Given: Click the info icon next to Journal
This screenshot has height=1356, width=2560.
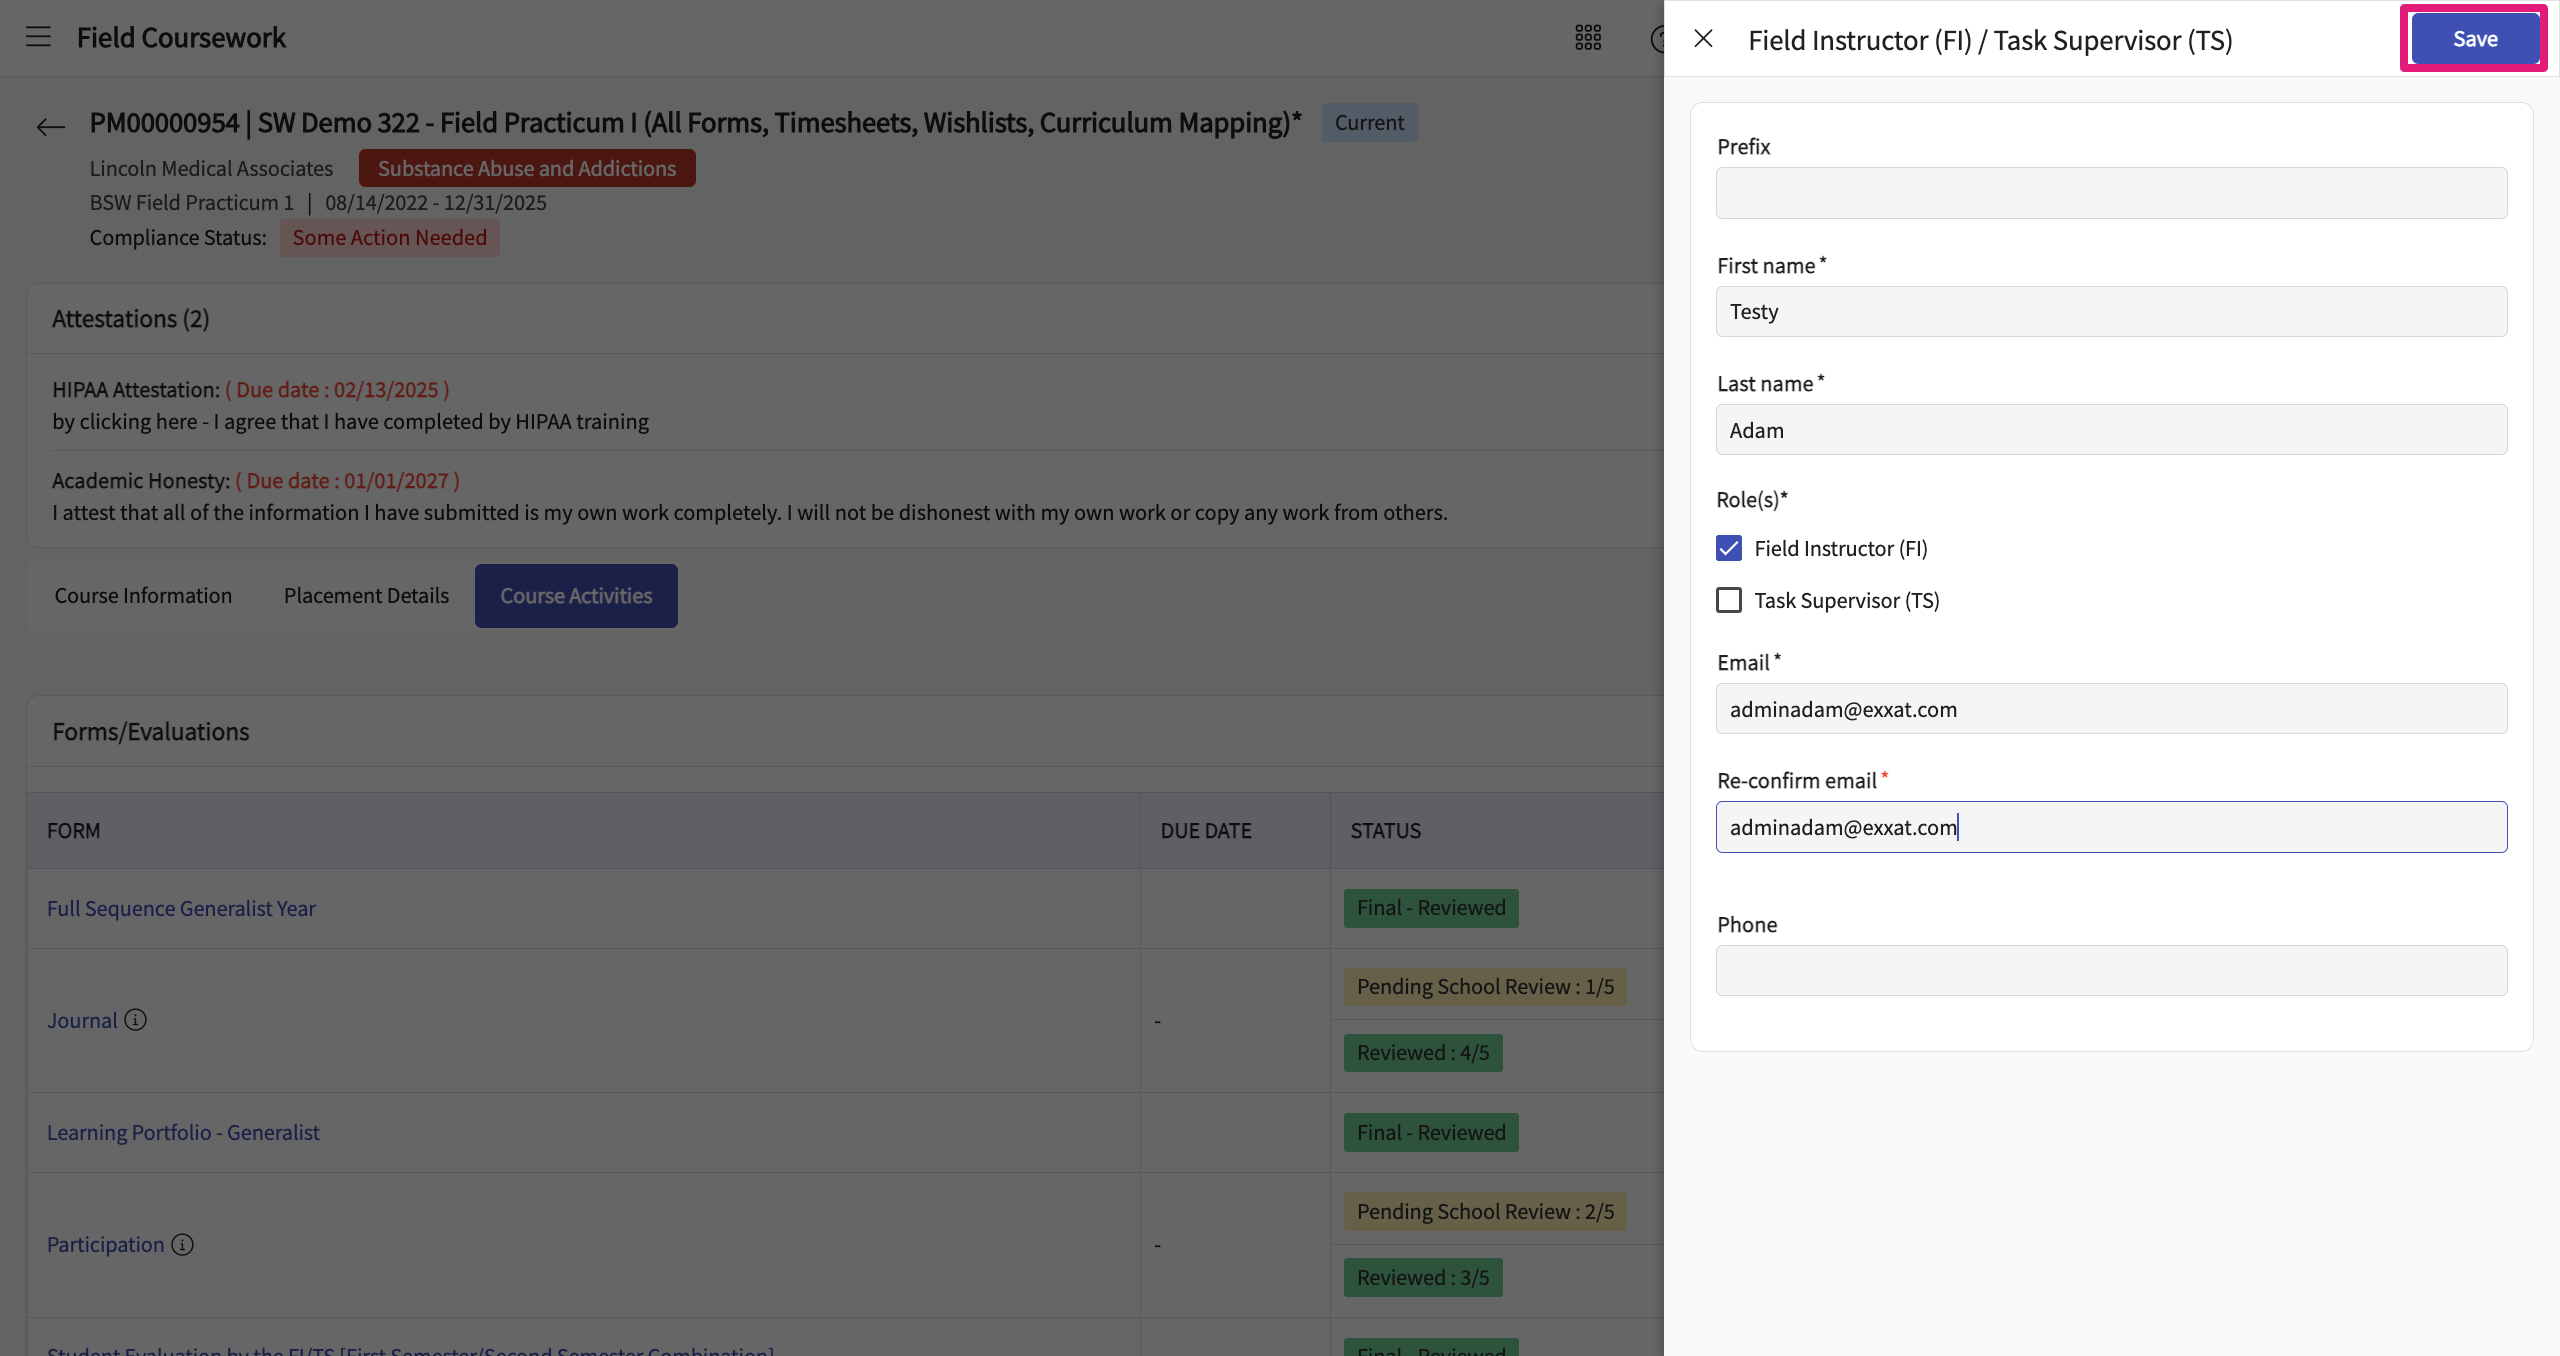Looking at the screenshot, I should (136, 1020).
